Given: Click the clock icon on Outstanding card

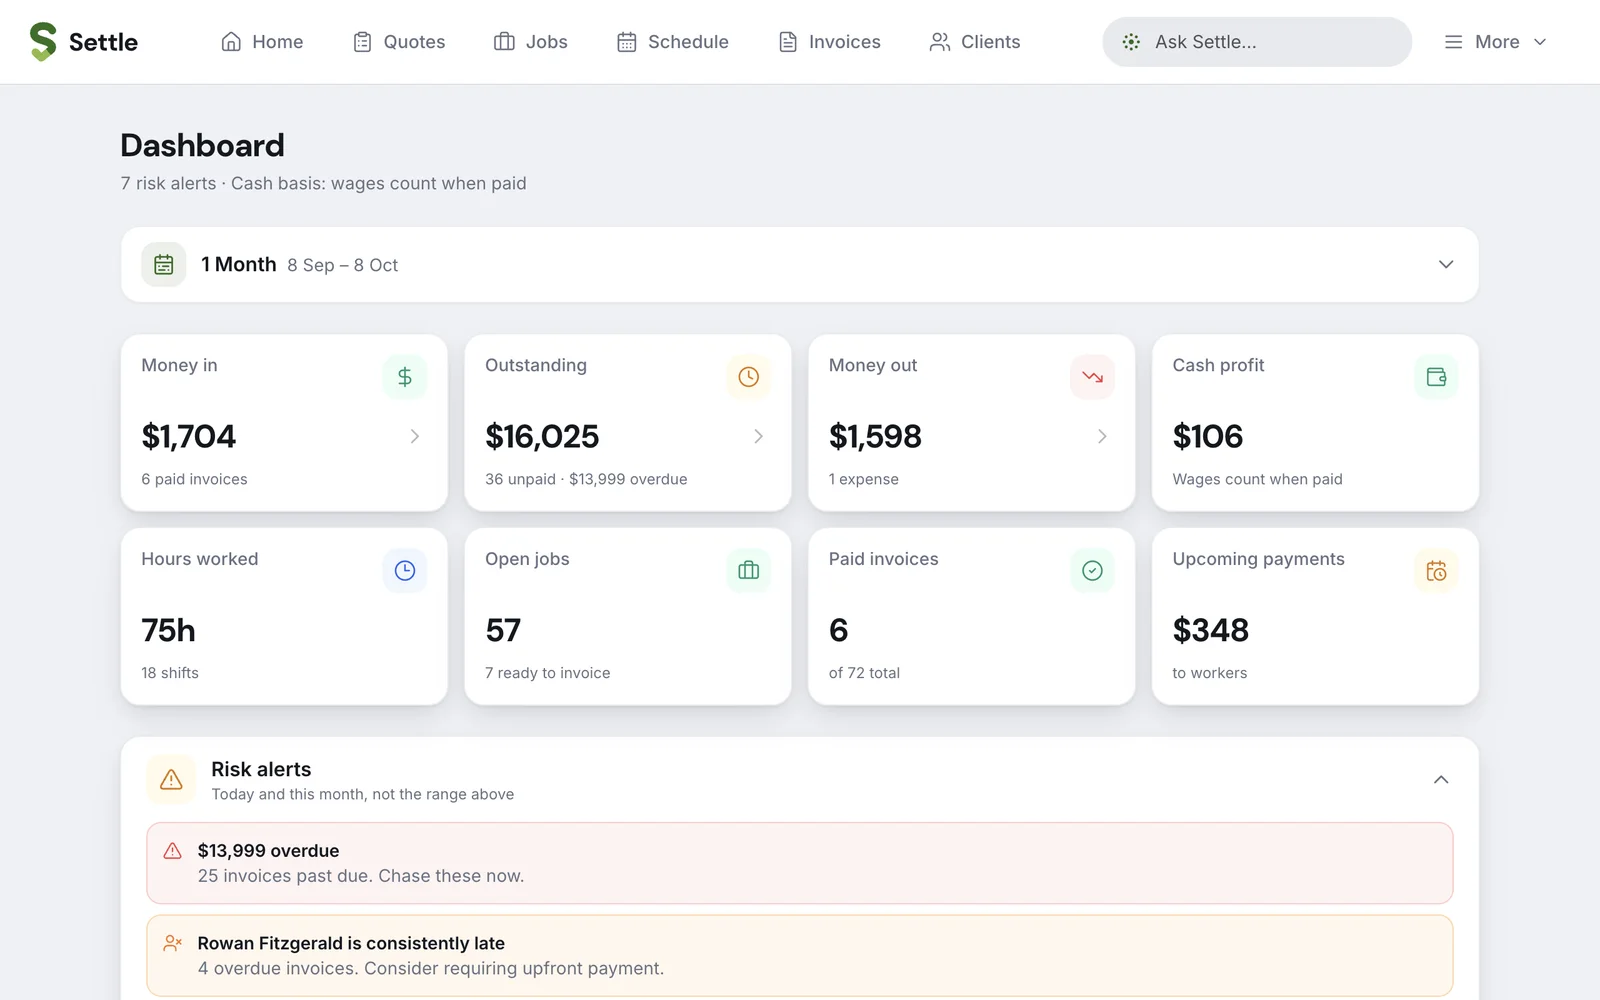Looking at the screenshot, I should click(749, 377).
